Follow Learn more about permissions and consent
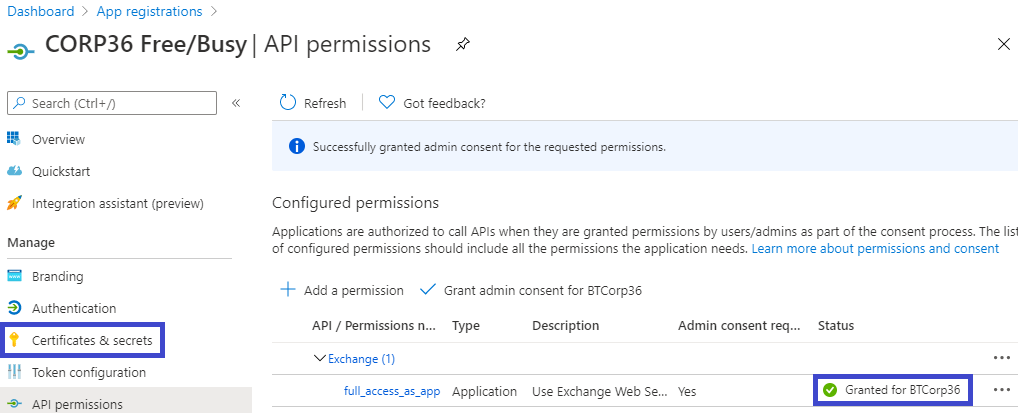Viewport: 1018px width, 413px height. click(x=875, y=248)
